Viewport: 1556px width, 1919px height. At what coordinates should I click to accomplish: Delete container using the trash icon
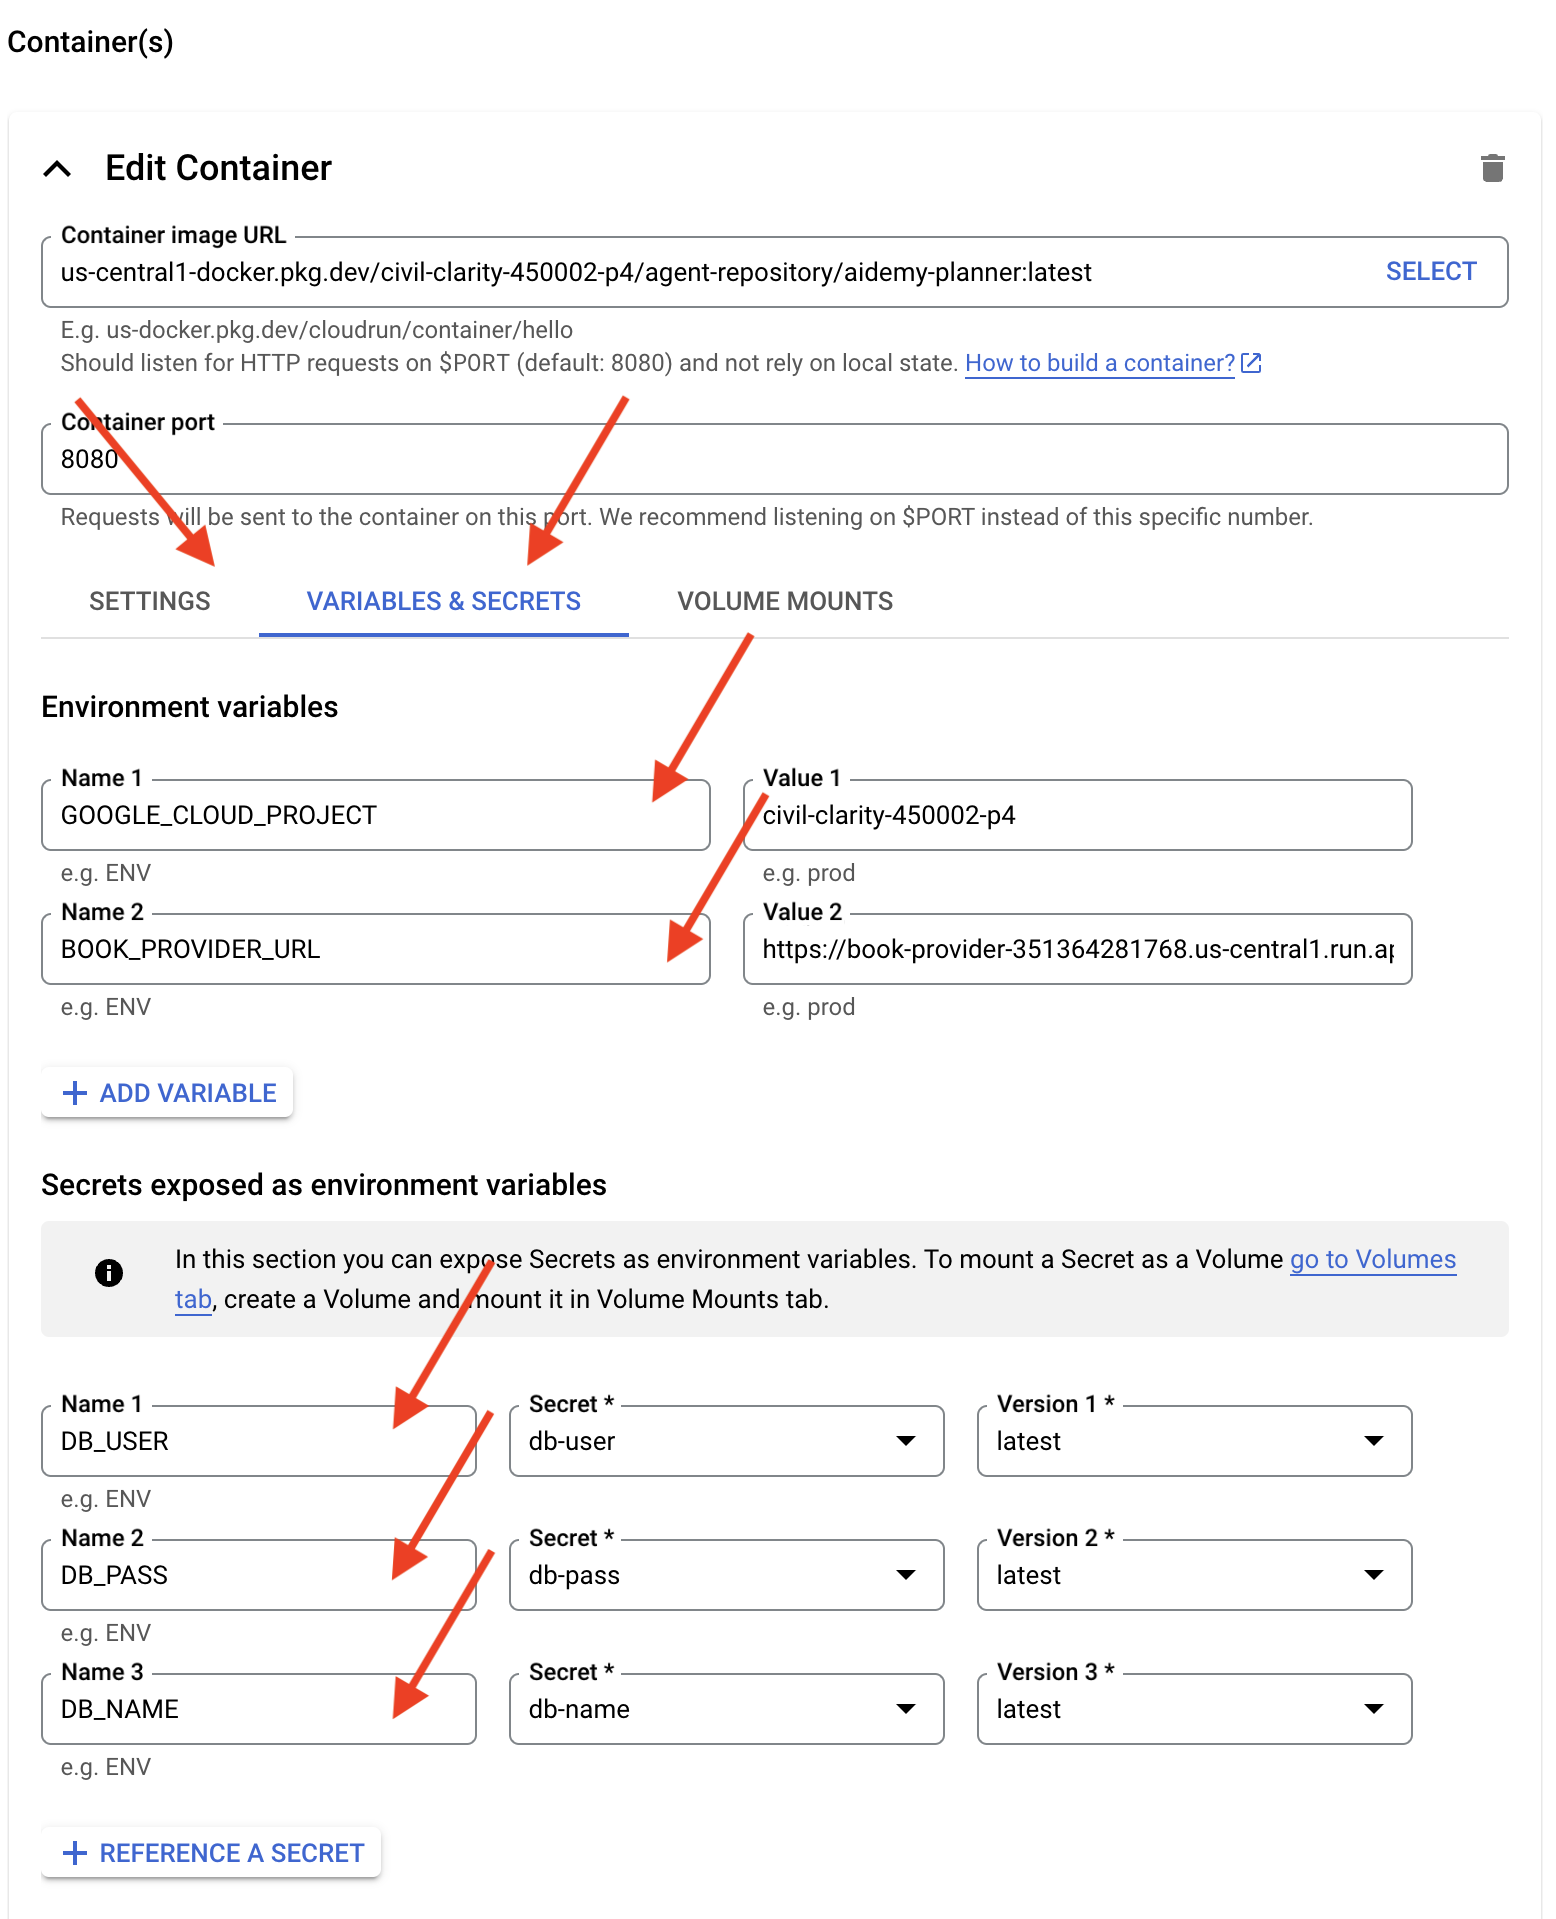(1492, 168)
